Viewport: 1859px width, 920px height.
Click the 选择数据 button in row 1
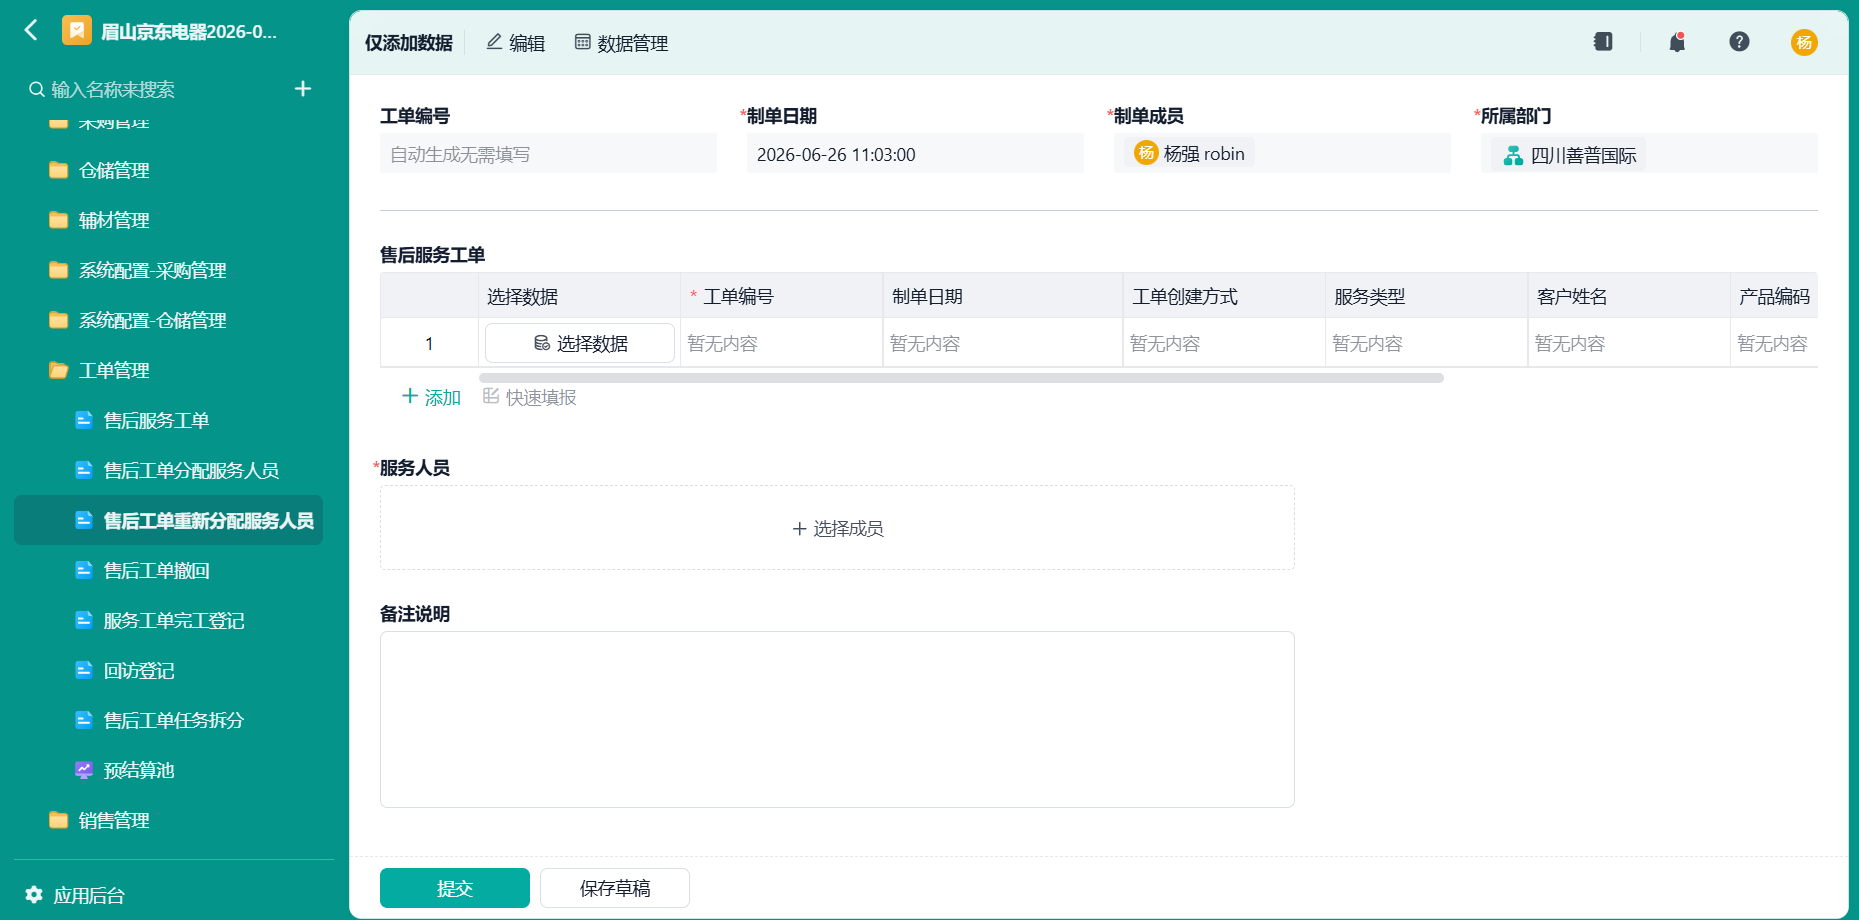(x=580, y=343)
